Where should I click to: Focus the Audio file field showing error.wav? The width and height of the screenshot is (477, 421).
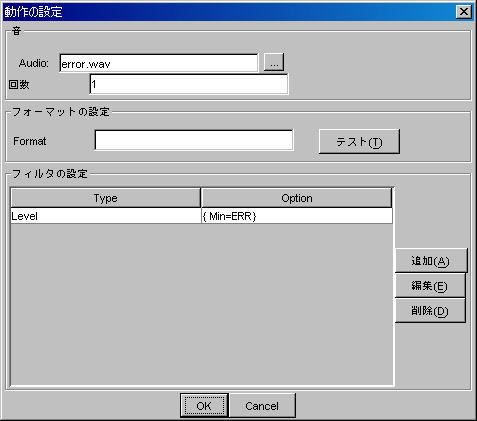pyautogui.click(x=159, y=63)
